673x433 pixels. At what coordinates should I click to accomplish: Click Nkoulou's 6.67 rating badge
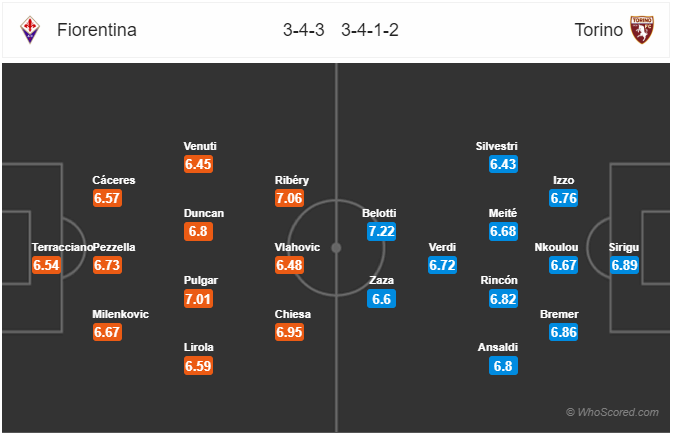[564, 265]
